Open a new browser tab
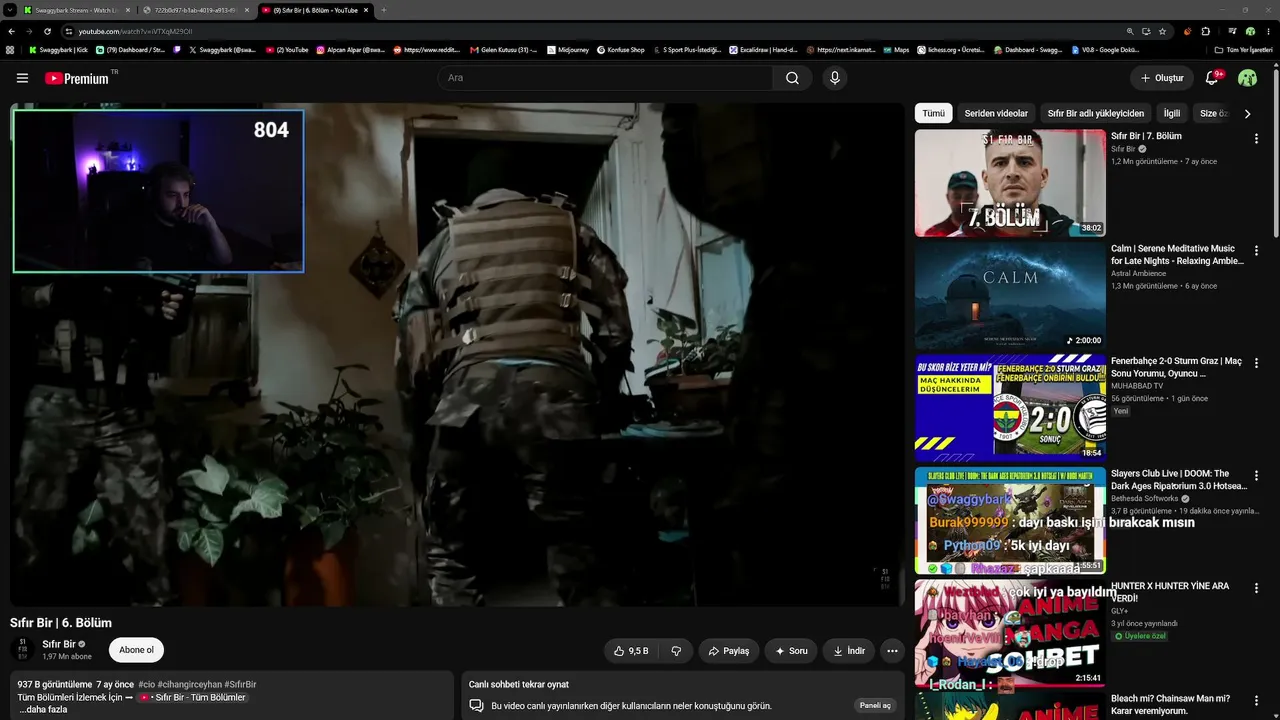This screenshot has height=720, width=1280. tap(384, 10)
